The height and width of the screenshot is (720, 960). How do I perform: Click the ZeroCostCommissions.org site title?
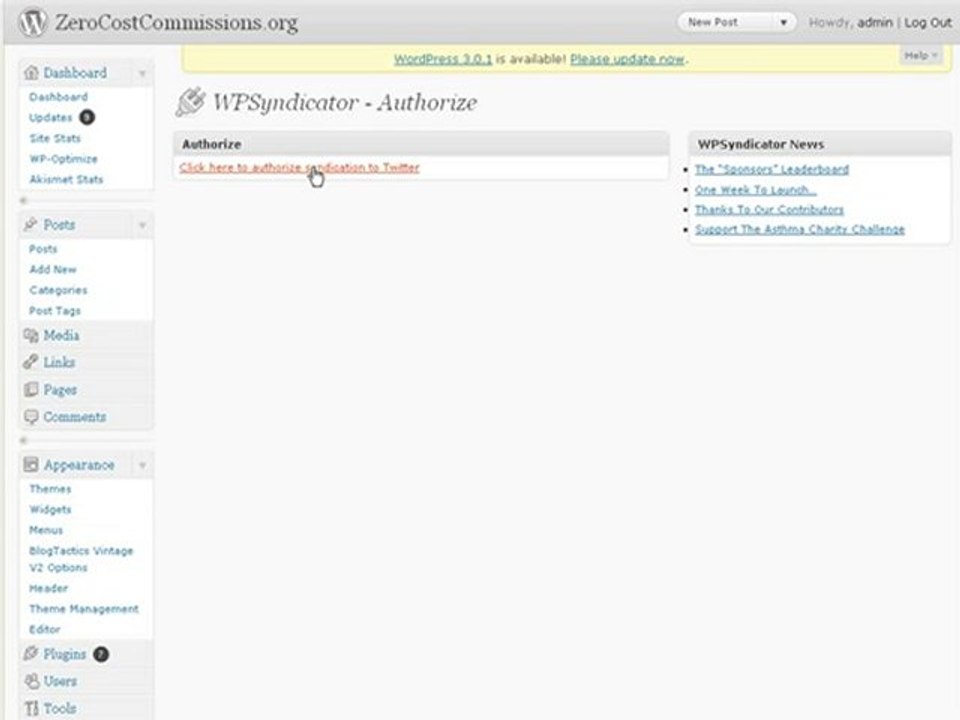pos(176,23)
